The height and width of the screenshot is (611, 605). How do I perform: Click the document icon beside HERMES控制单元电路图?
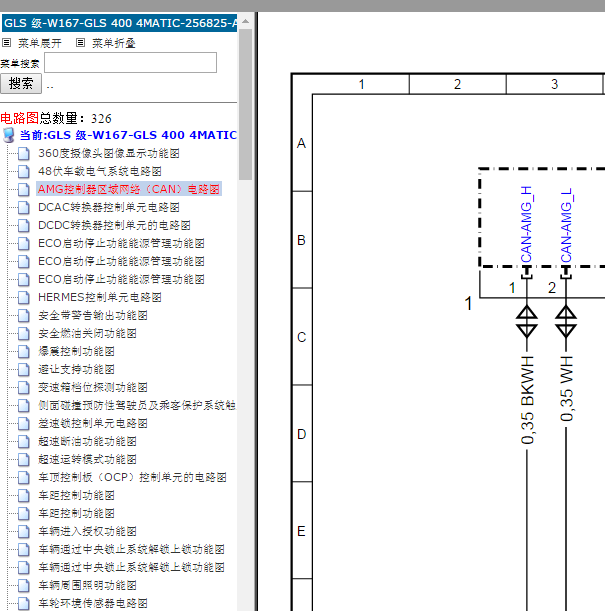[24, 298]
